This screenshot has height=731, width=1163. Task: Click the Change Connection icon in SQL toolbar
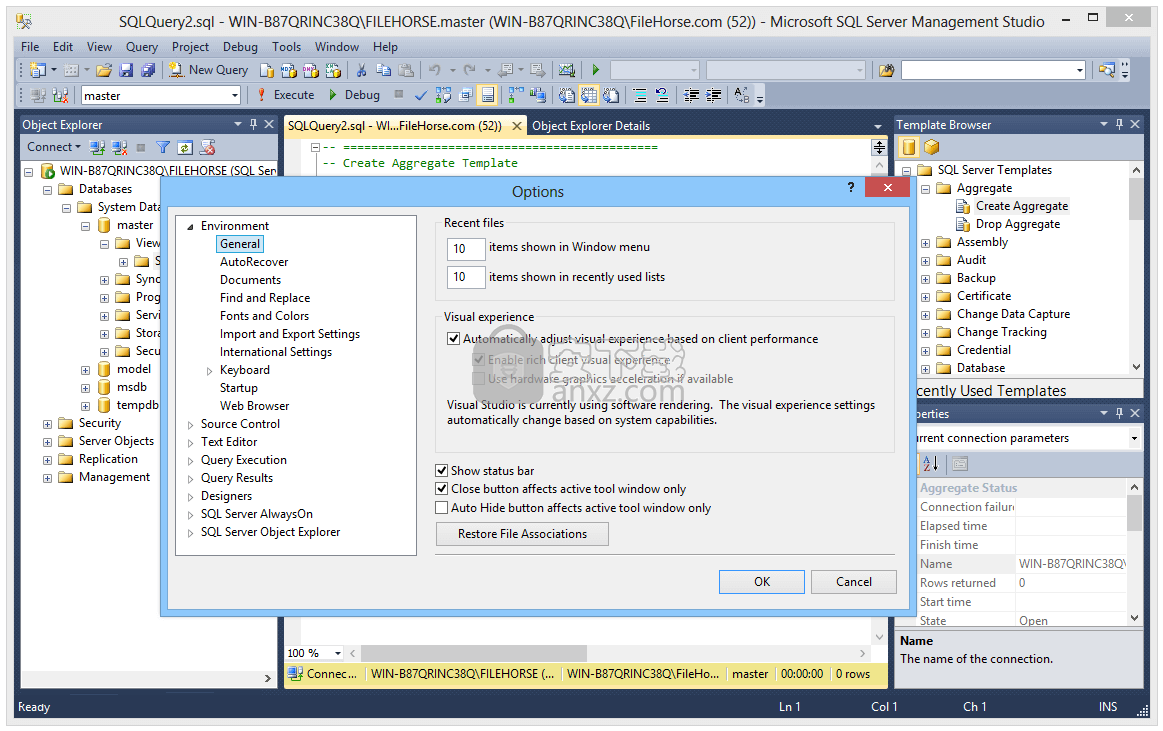(x=61, y=96)
